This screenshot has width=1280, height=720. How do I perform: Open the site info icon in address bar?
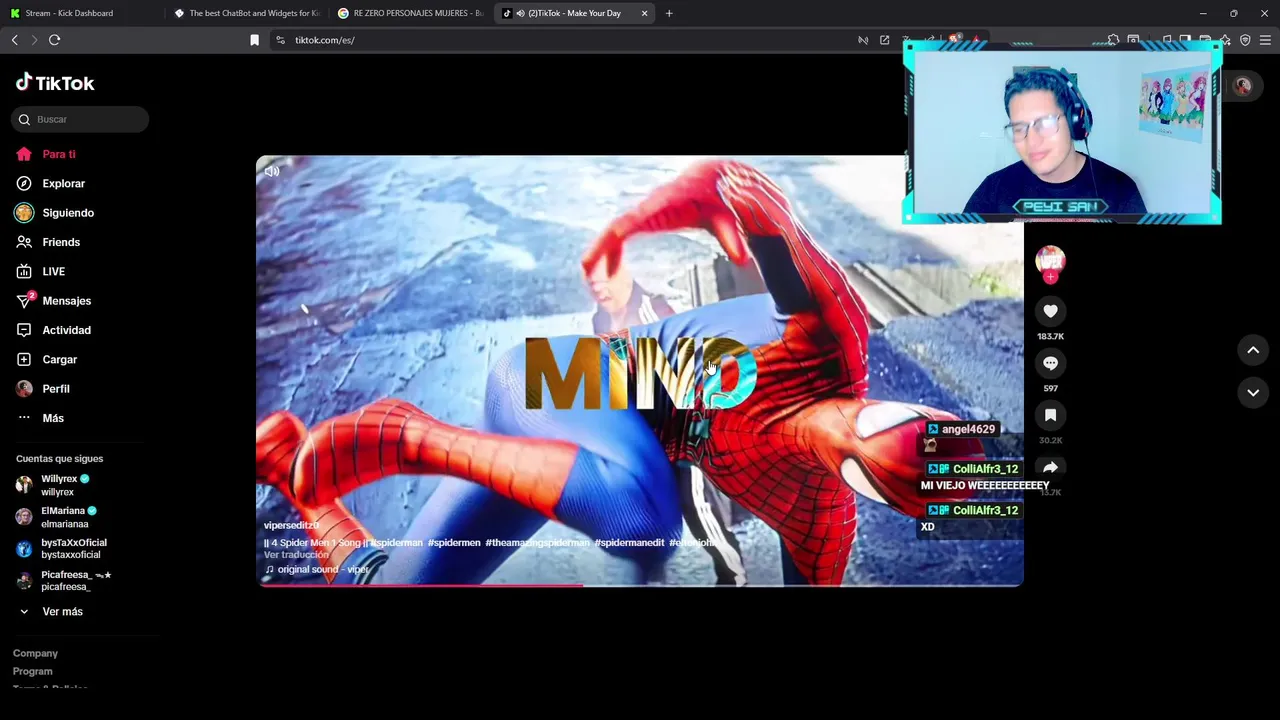click(280, 40)
